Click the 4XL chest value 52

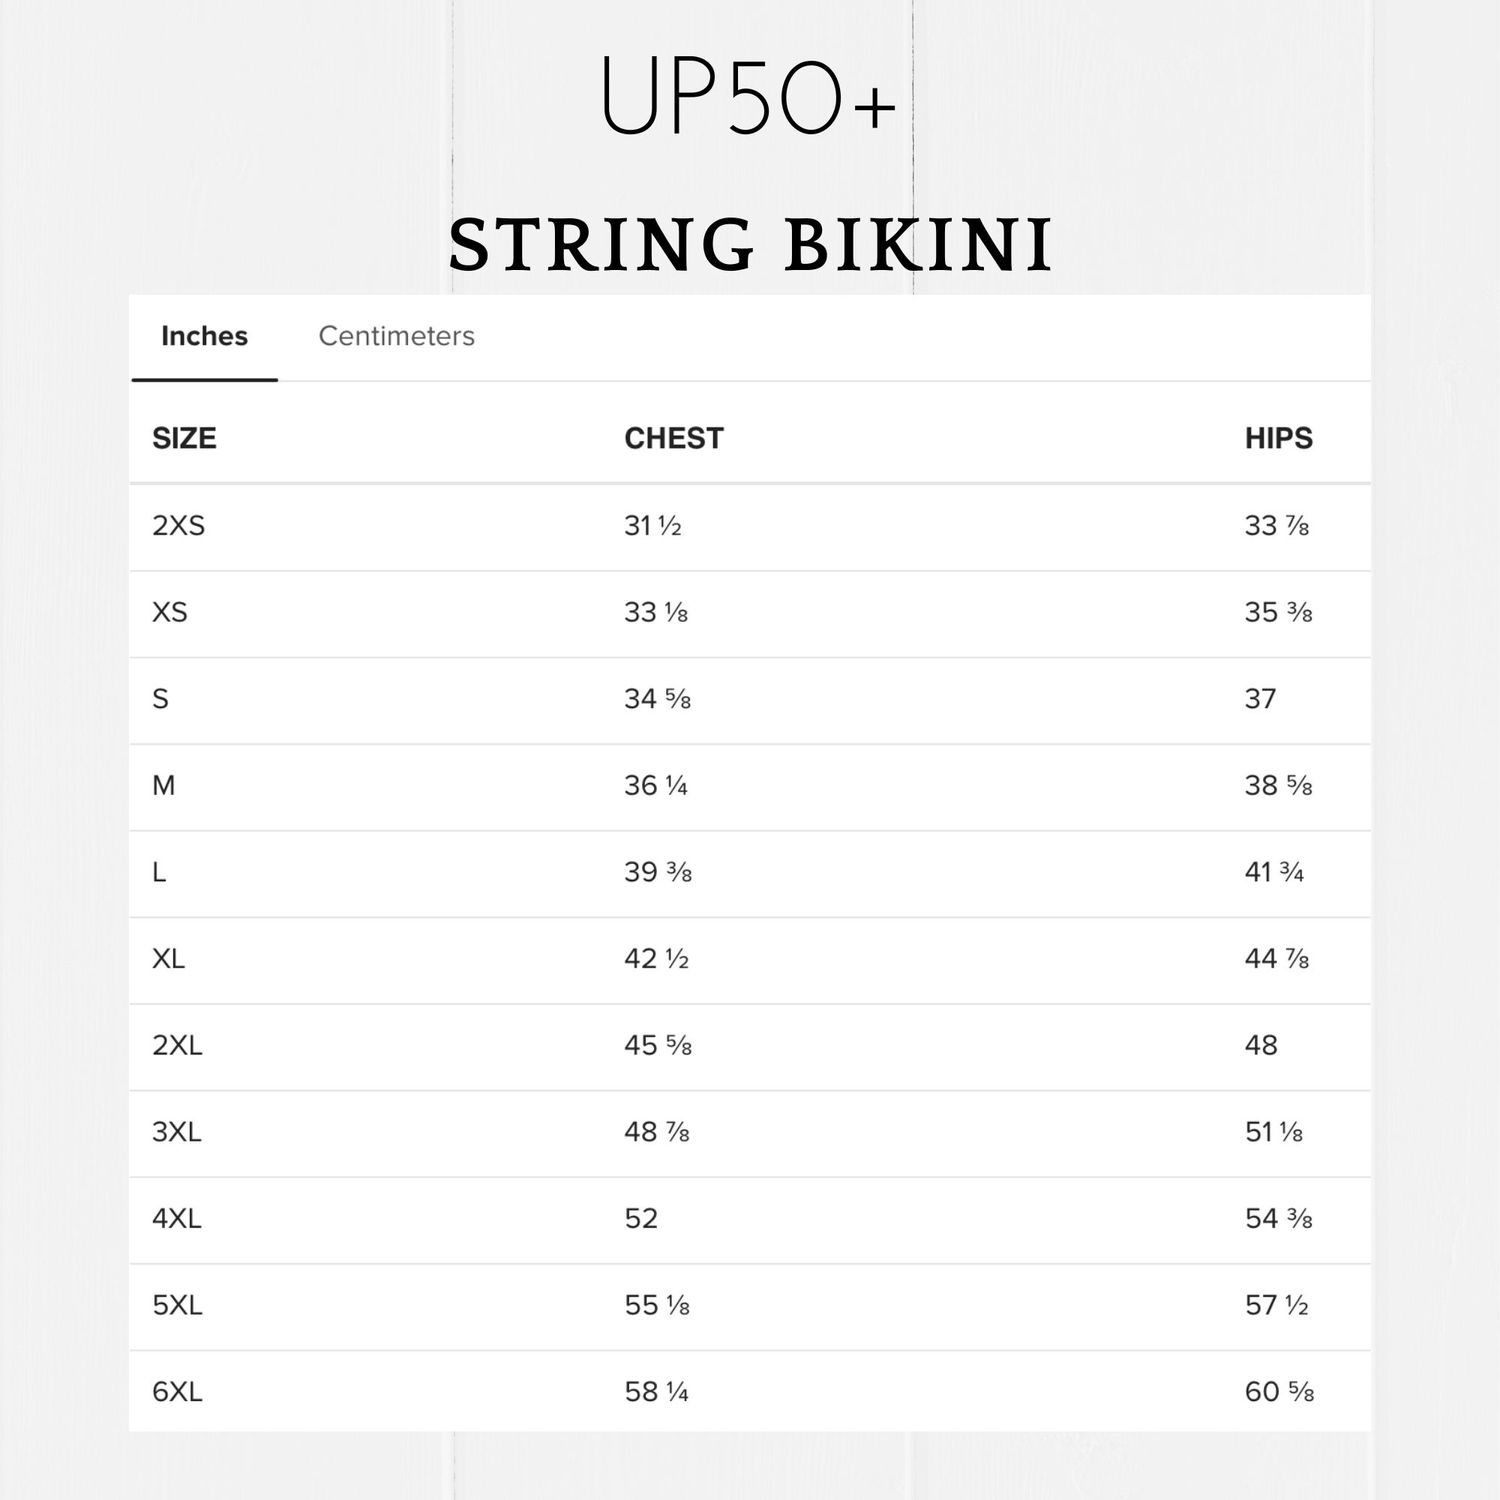pos(641,1219)
